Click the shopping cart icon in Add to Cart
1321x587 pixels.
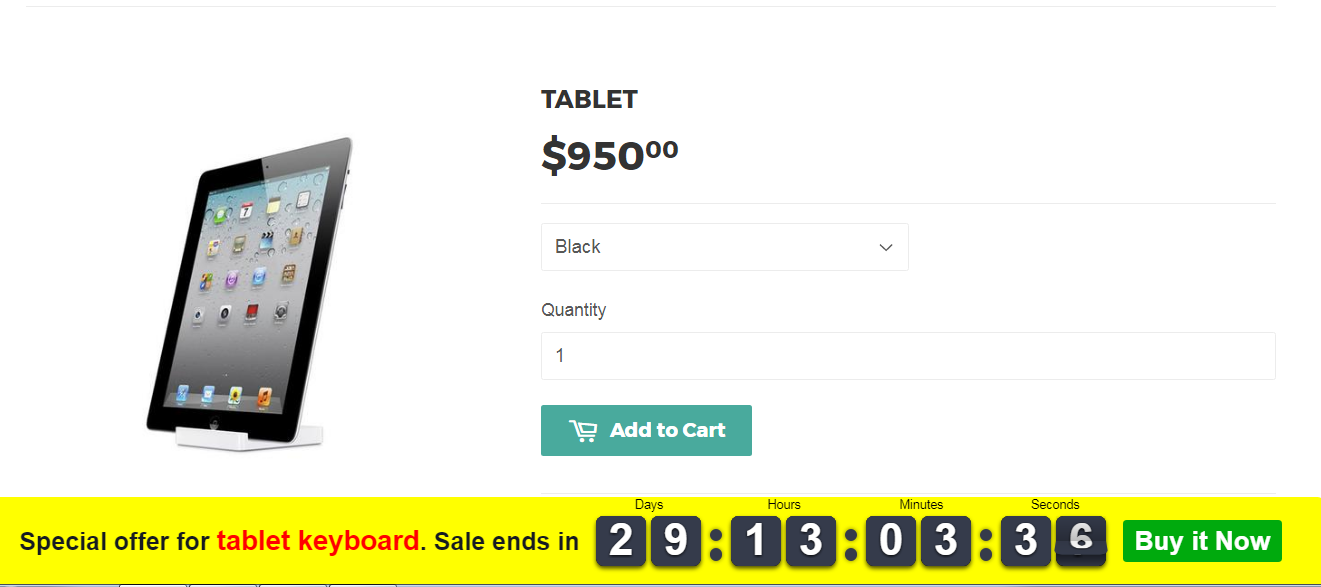pyautogui.click(x=583, y=431)
